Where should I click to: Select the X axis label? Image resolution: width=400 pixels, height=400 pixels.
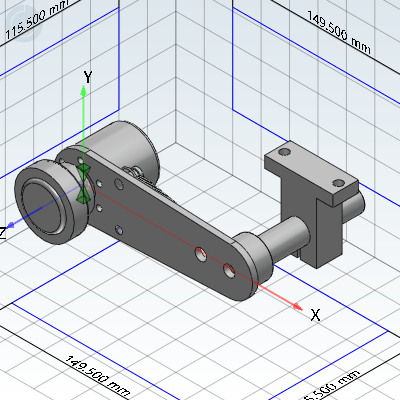[x=315, y=315]
